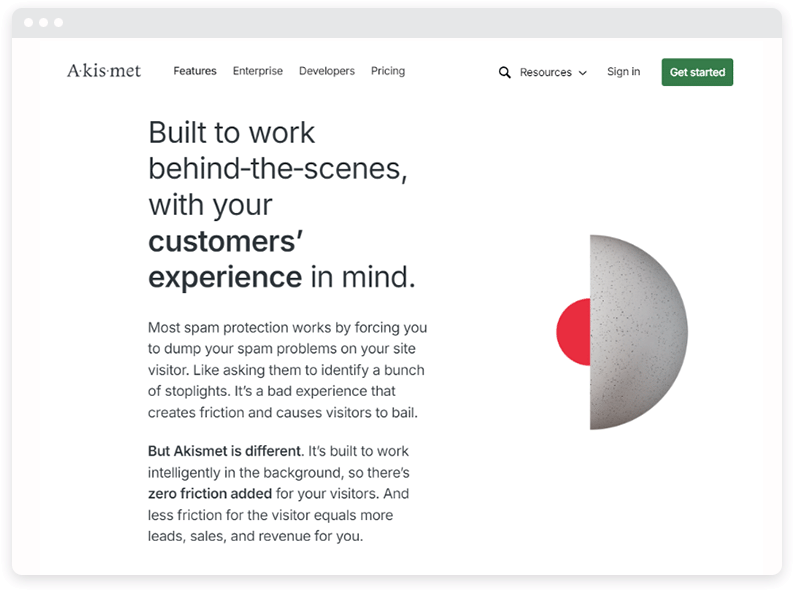Click the 'But Akismet is different' bold text

[x=224, y=451]
